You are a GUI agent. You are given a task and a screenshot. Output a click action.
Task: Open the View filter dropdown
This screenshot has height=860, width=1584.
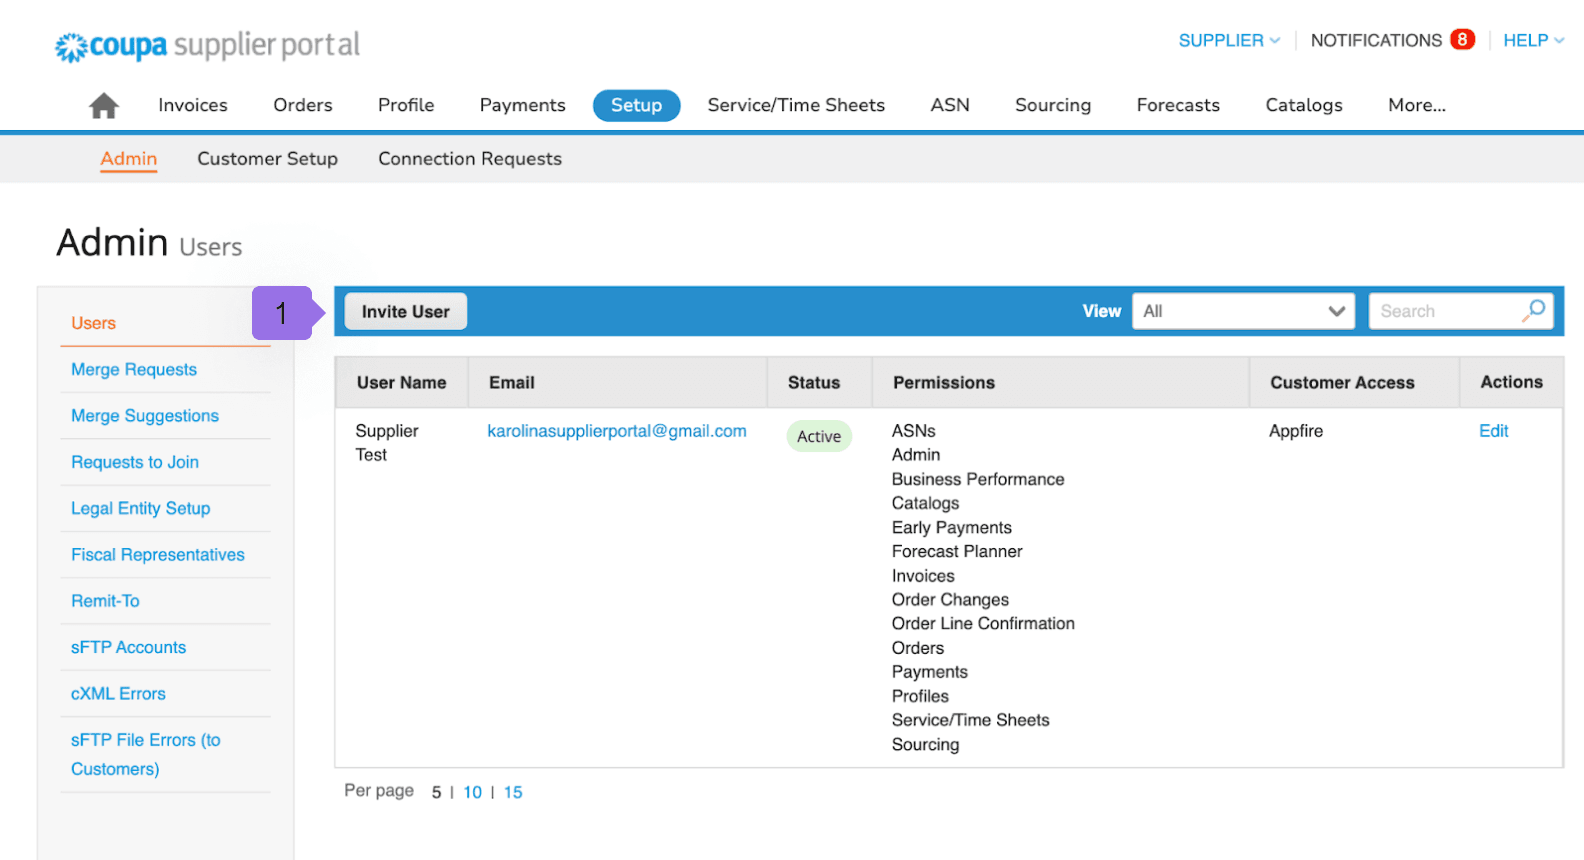[x=1242, y=311]
